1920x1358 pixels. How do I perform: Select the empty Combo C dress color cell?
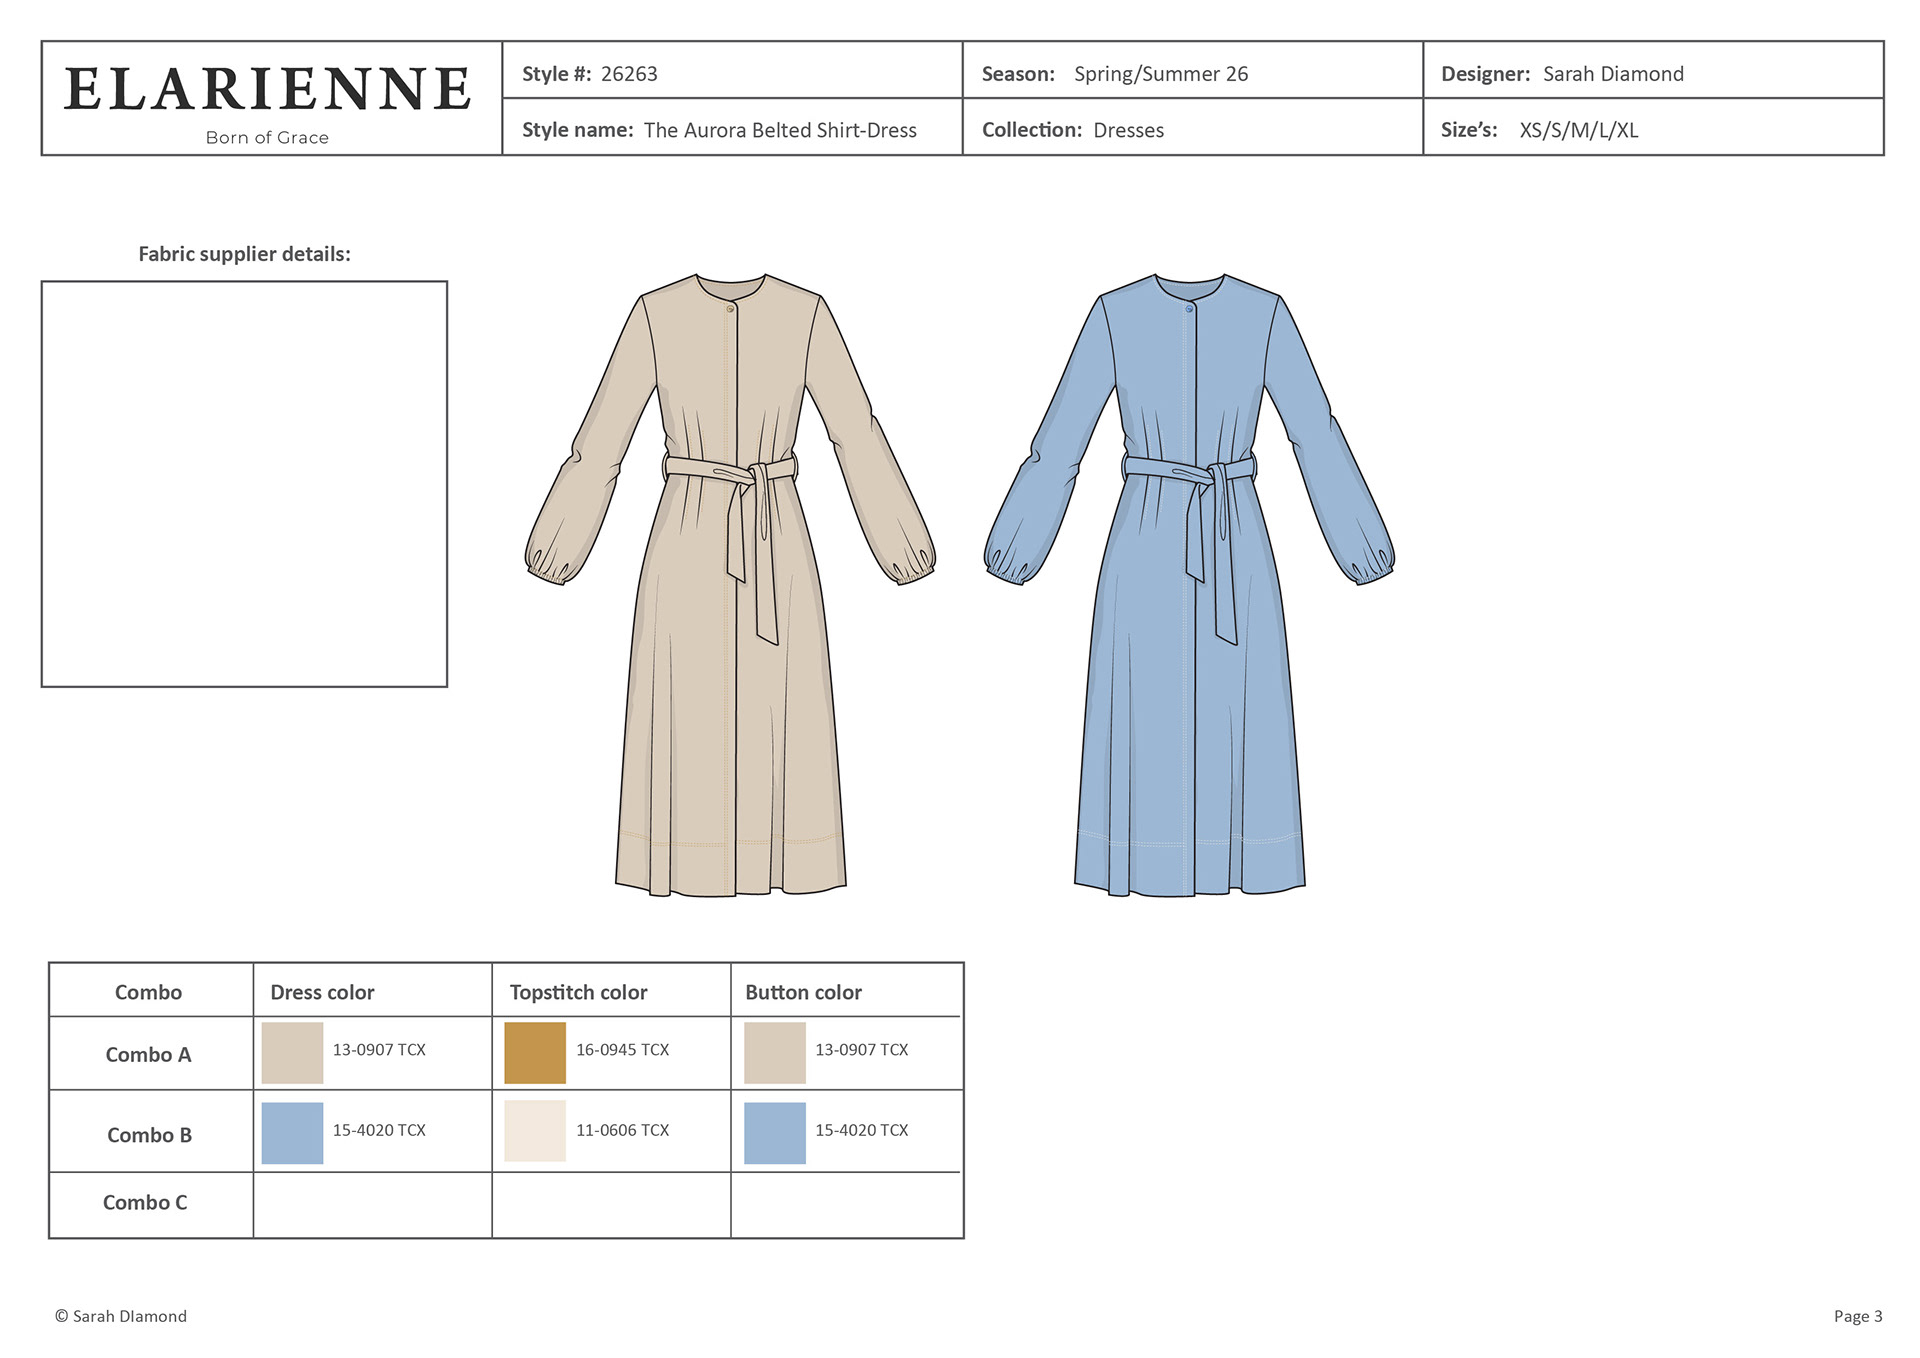[372, 1204]
